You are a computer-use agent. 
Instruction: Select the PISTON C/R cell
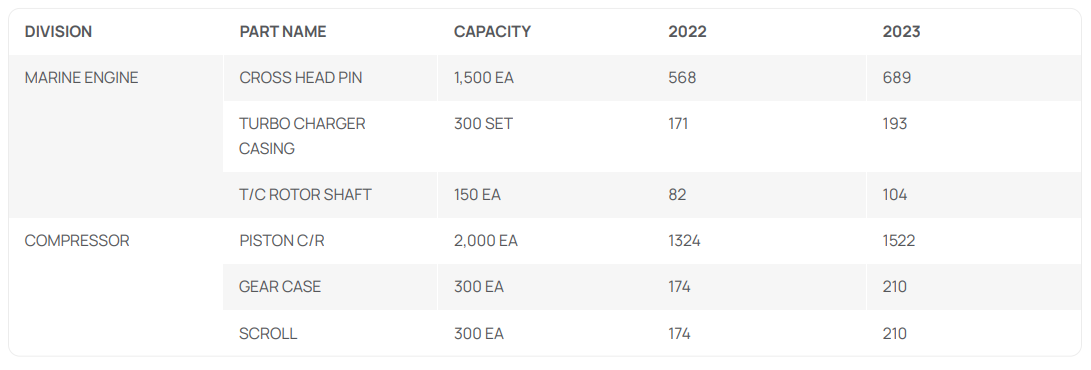330,241
